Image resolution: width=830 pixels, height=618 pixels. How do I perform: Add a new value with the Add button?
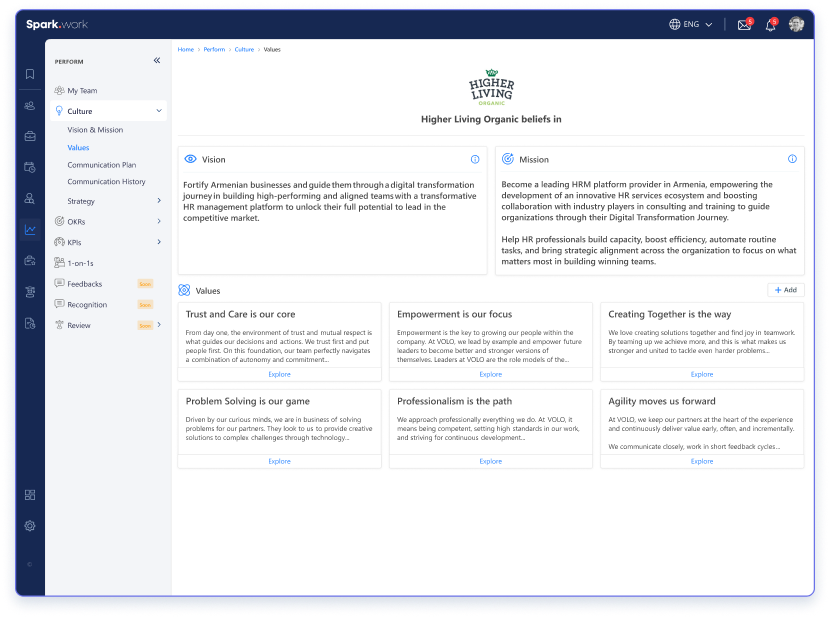tap(786, 290)
